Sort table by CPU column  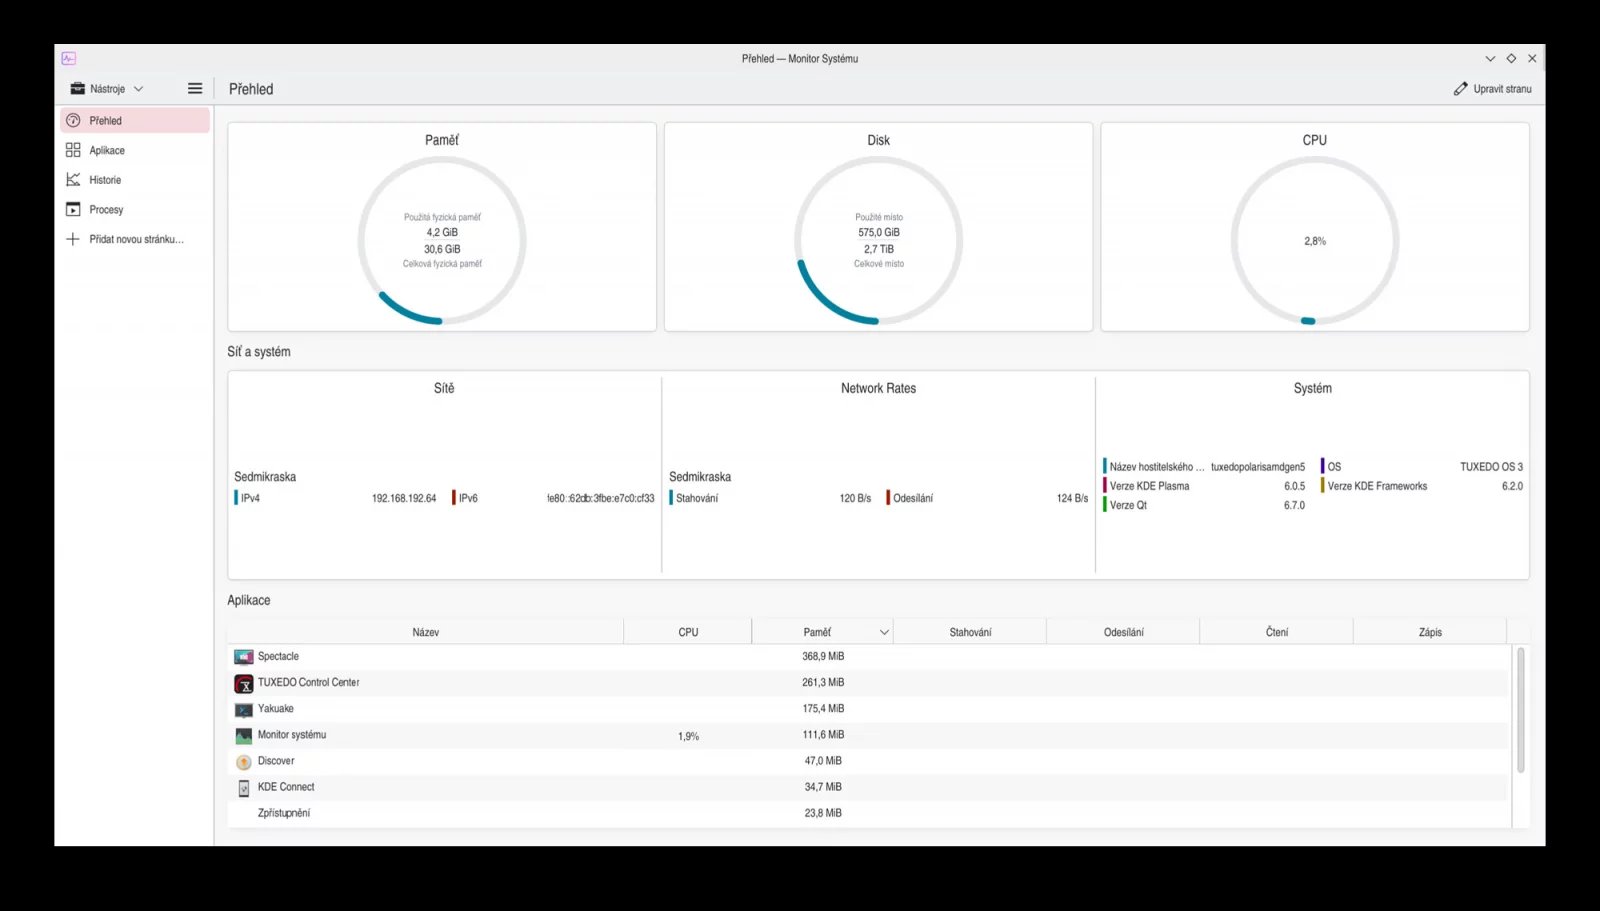click(x=688, y=632)
